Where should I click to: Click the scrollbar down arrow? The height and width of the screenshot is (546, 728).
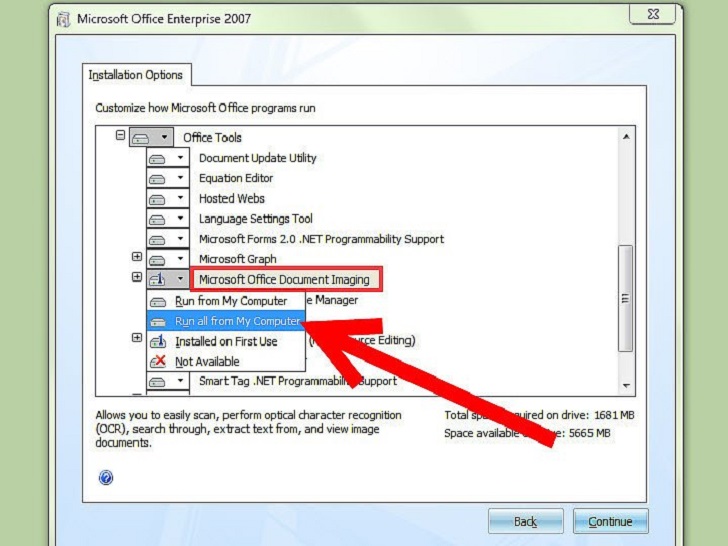click(626, 385)
